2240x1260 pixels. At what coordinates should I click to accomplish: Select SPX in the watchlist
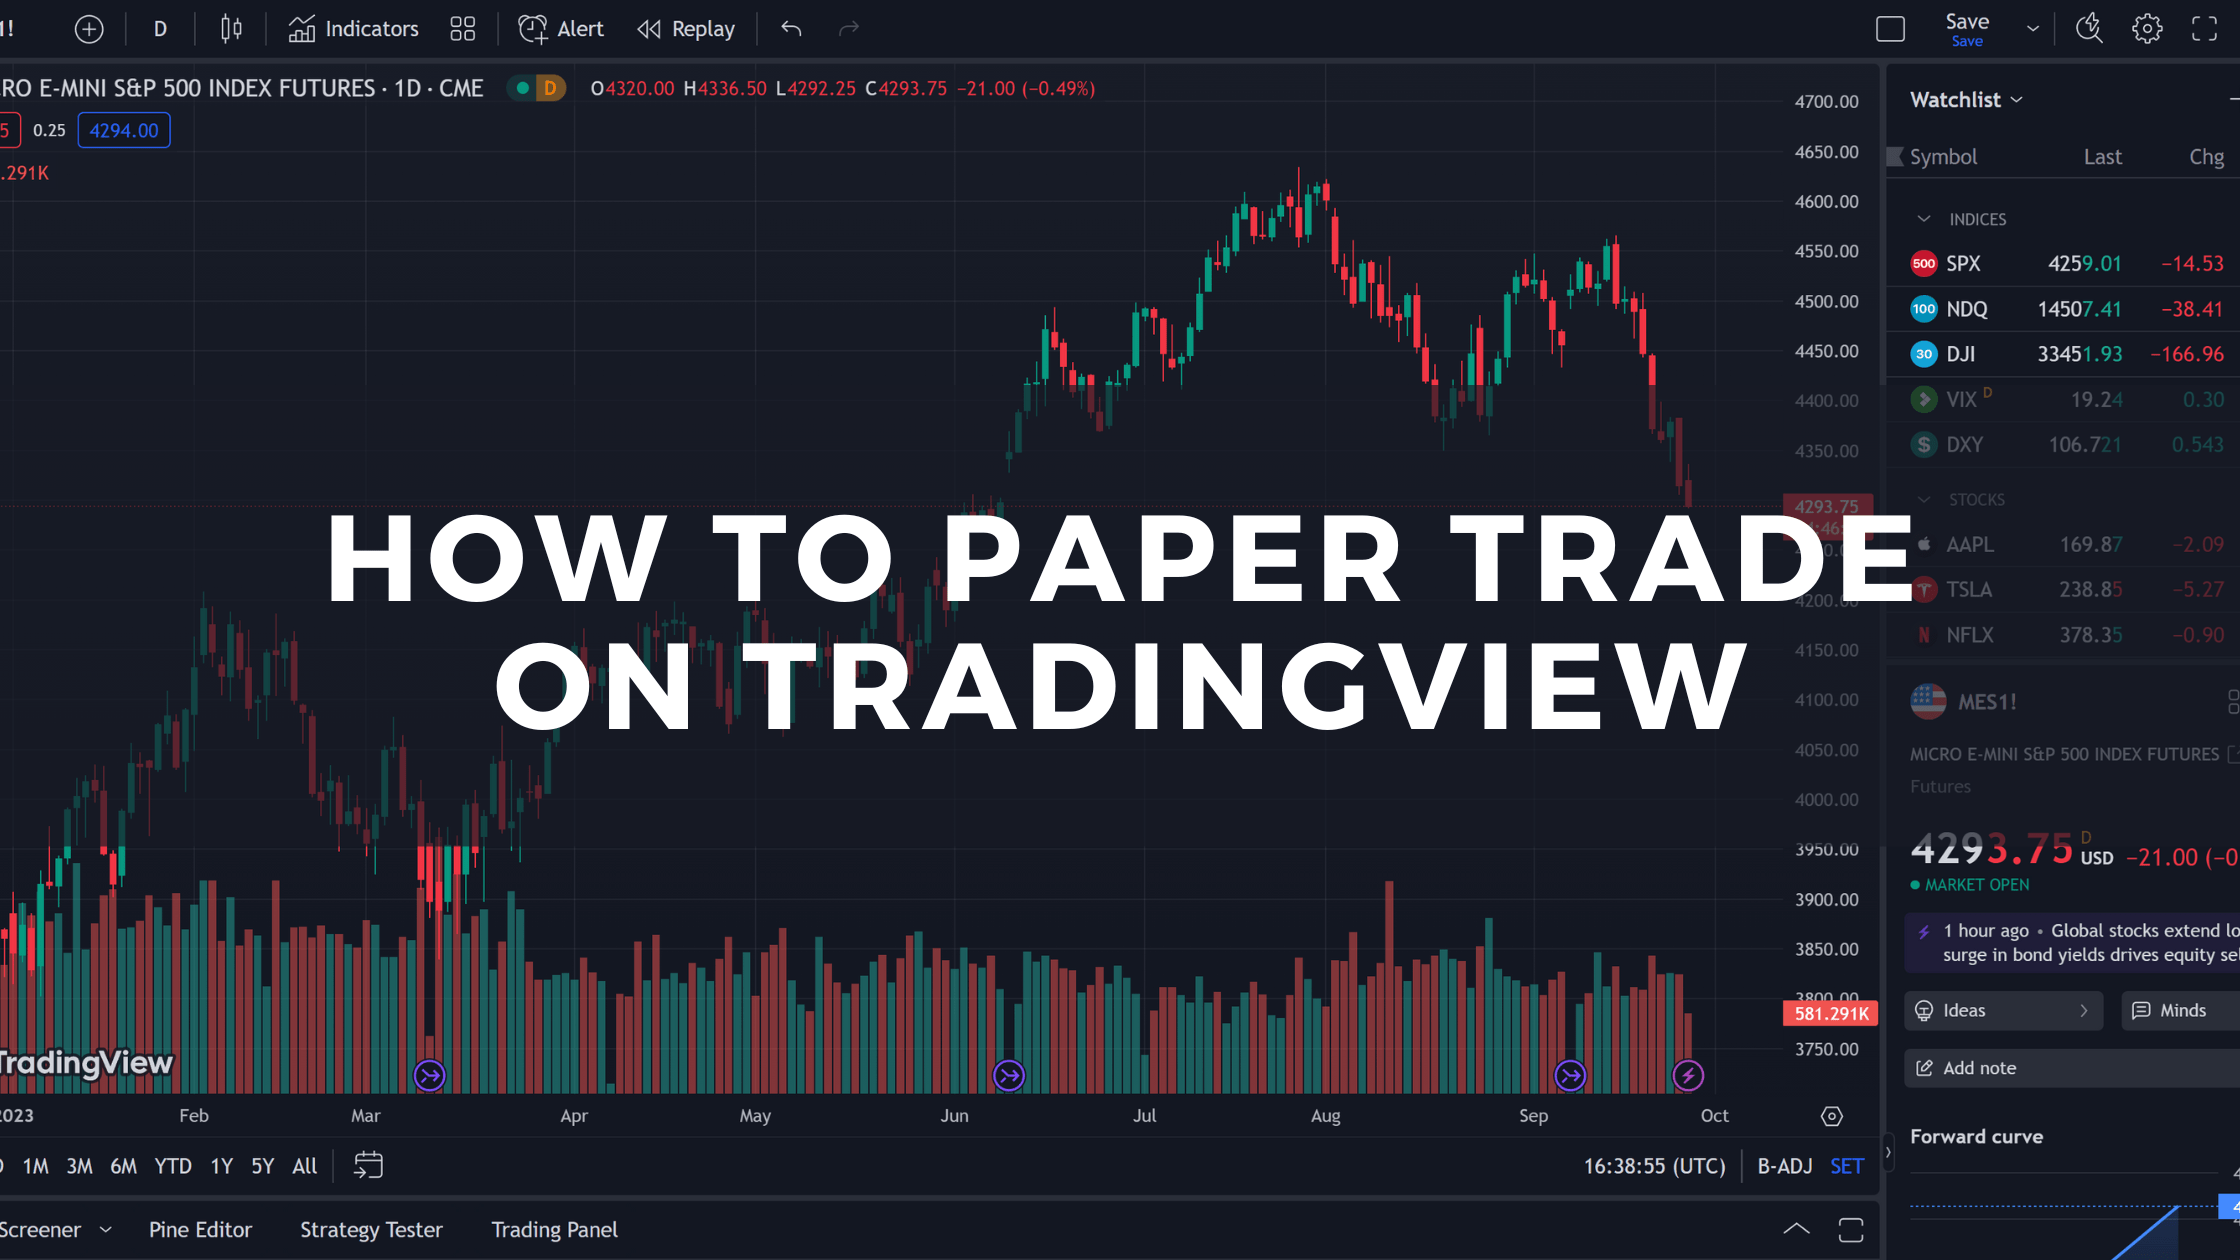(1963, 263)
